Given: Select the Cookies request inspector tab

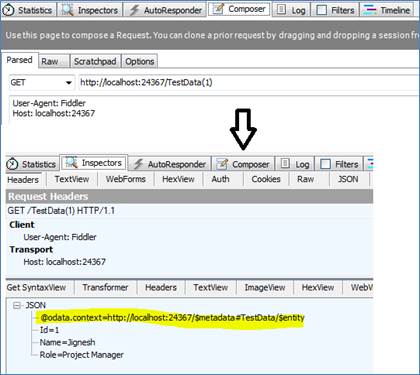Looking at the screenshot, I should click(266, 179).
